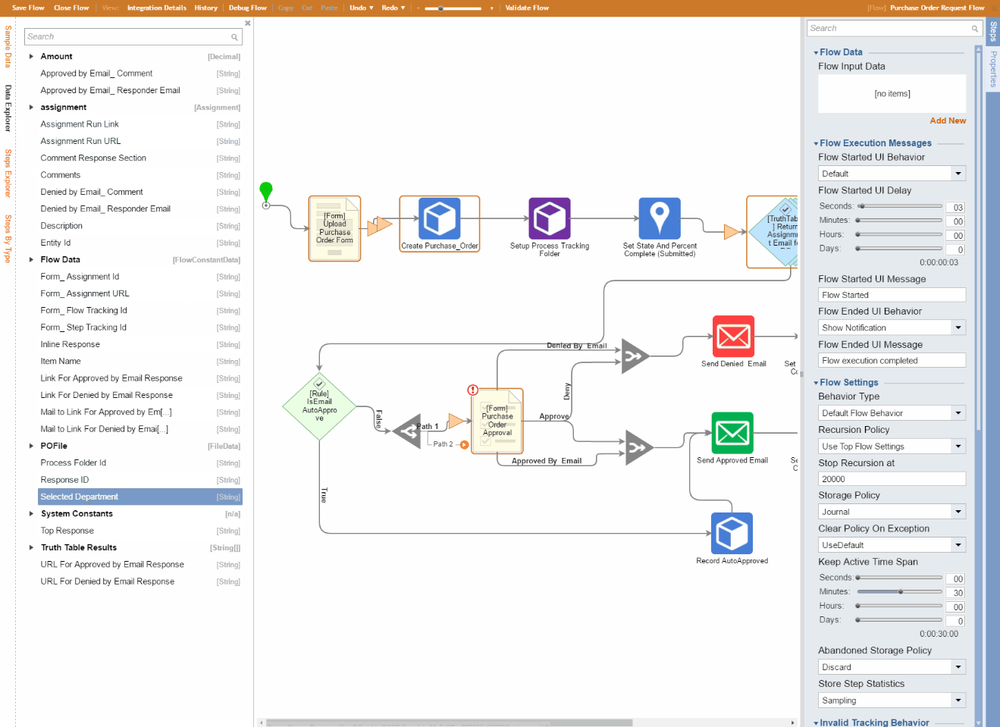Change the Recursion Policy dropdown

tap(891, 445)
